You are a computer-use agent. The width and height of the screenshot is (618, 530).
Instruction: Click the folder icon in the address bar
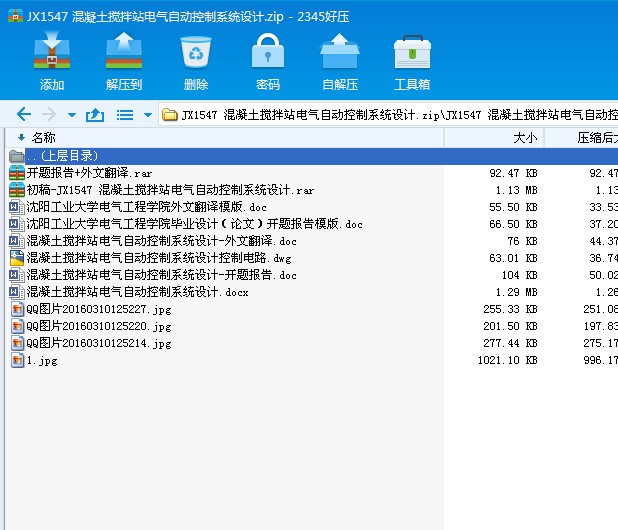[169, 115]
